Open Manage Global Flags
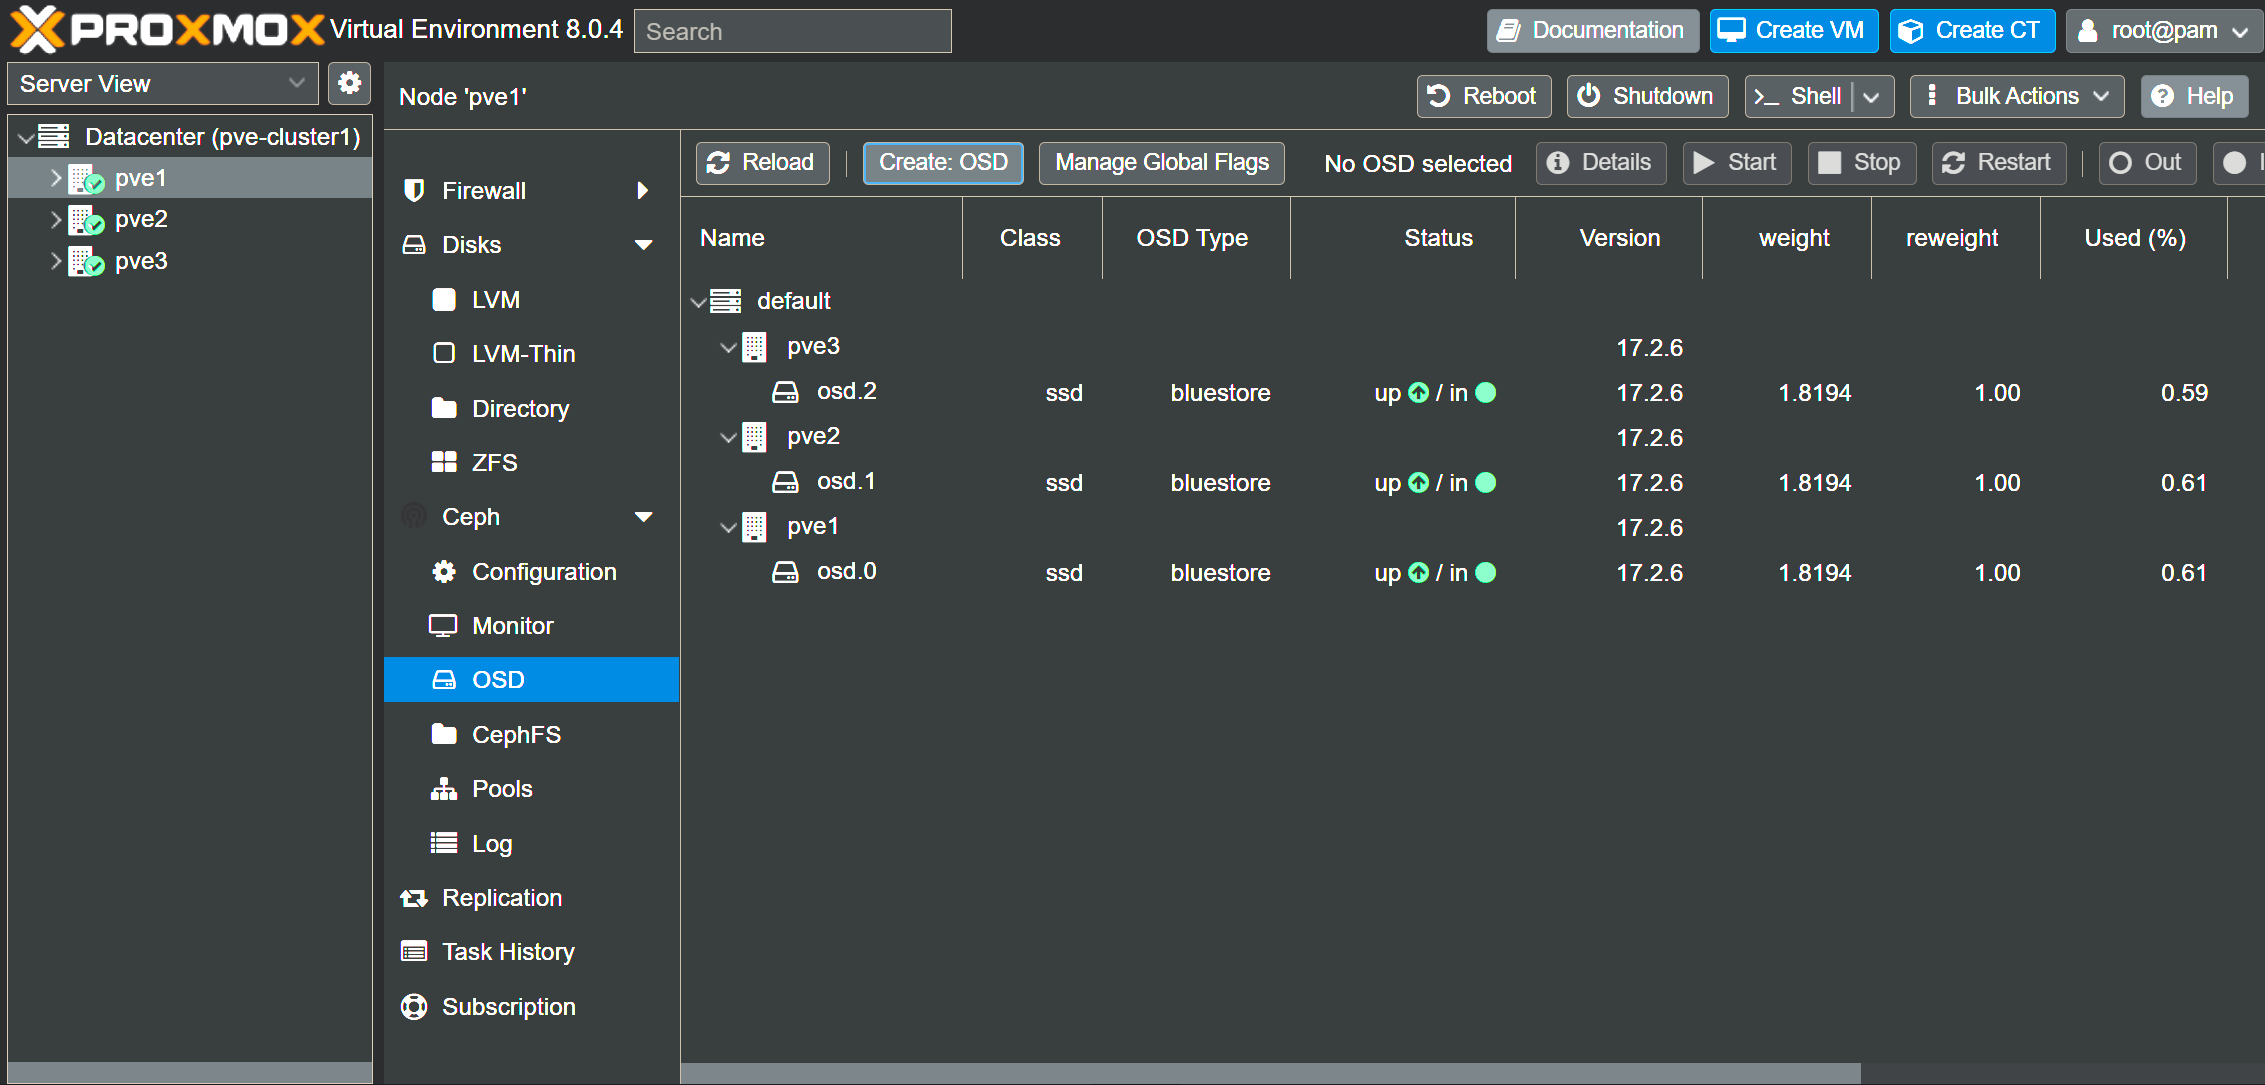The width and height of the screenshot is (2265, 1085). pyautogui.click(x=1161, y=163)
